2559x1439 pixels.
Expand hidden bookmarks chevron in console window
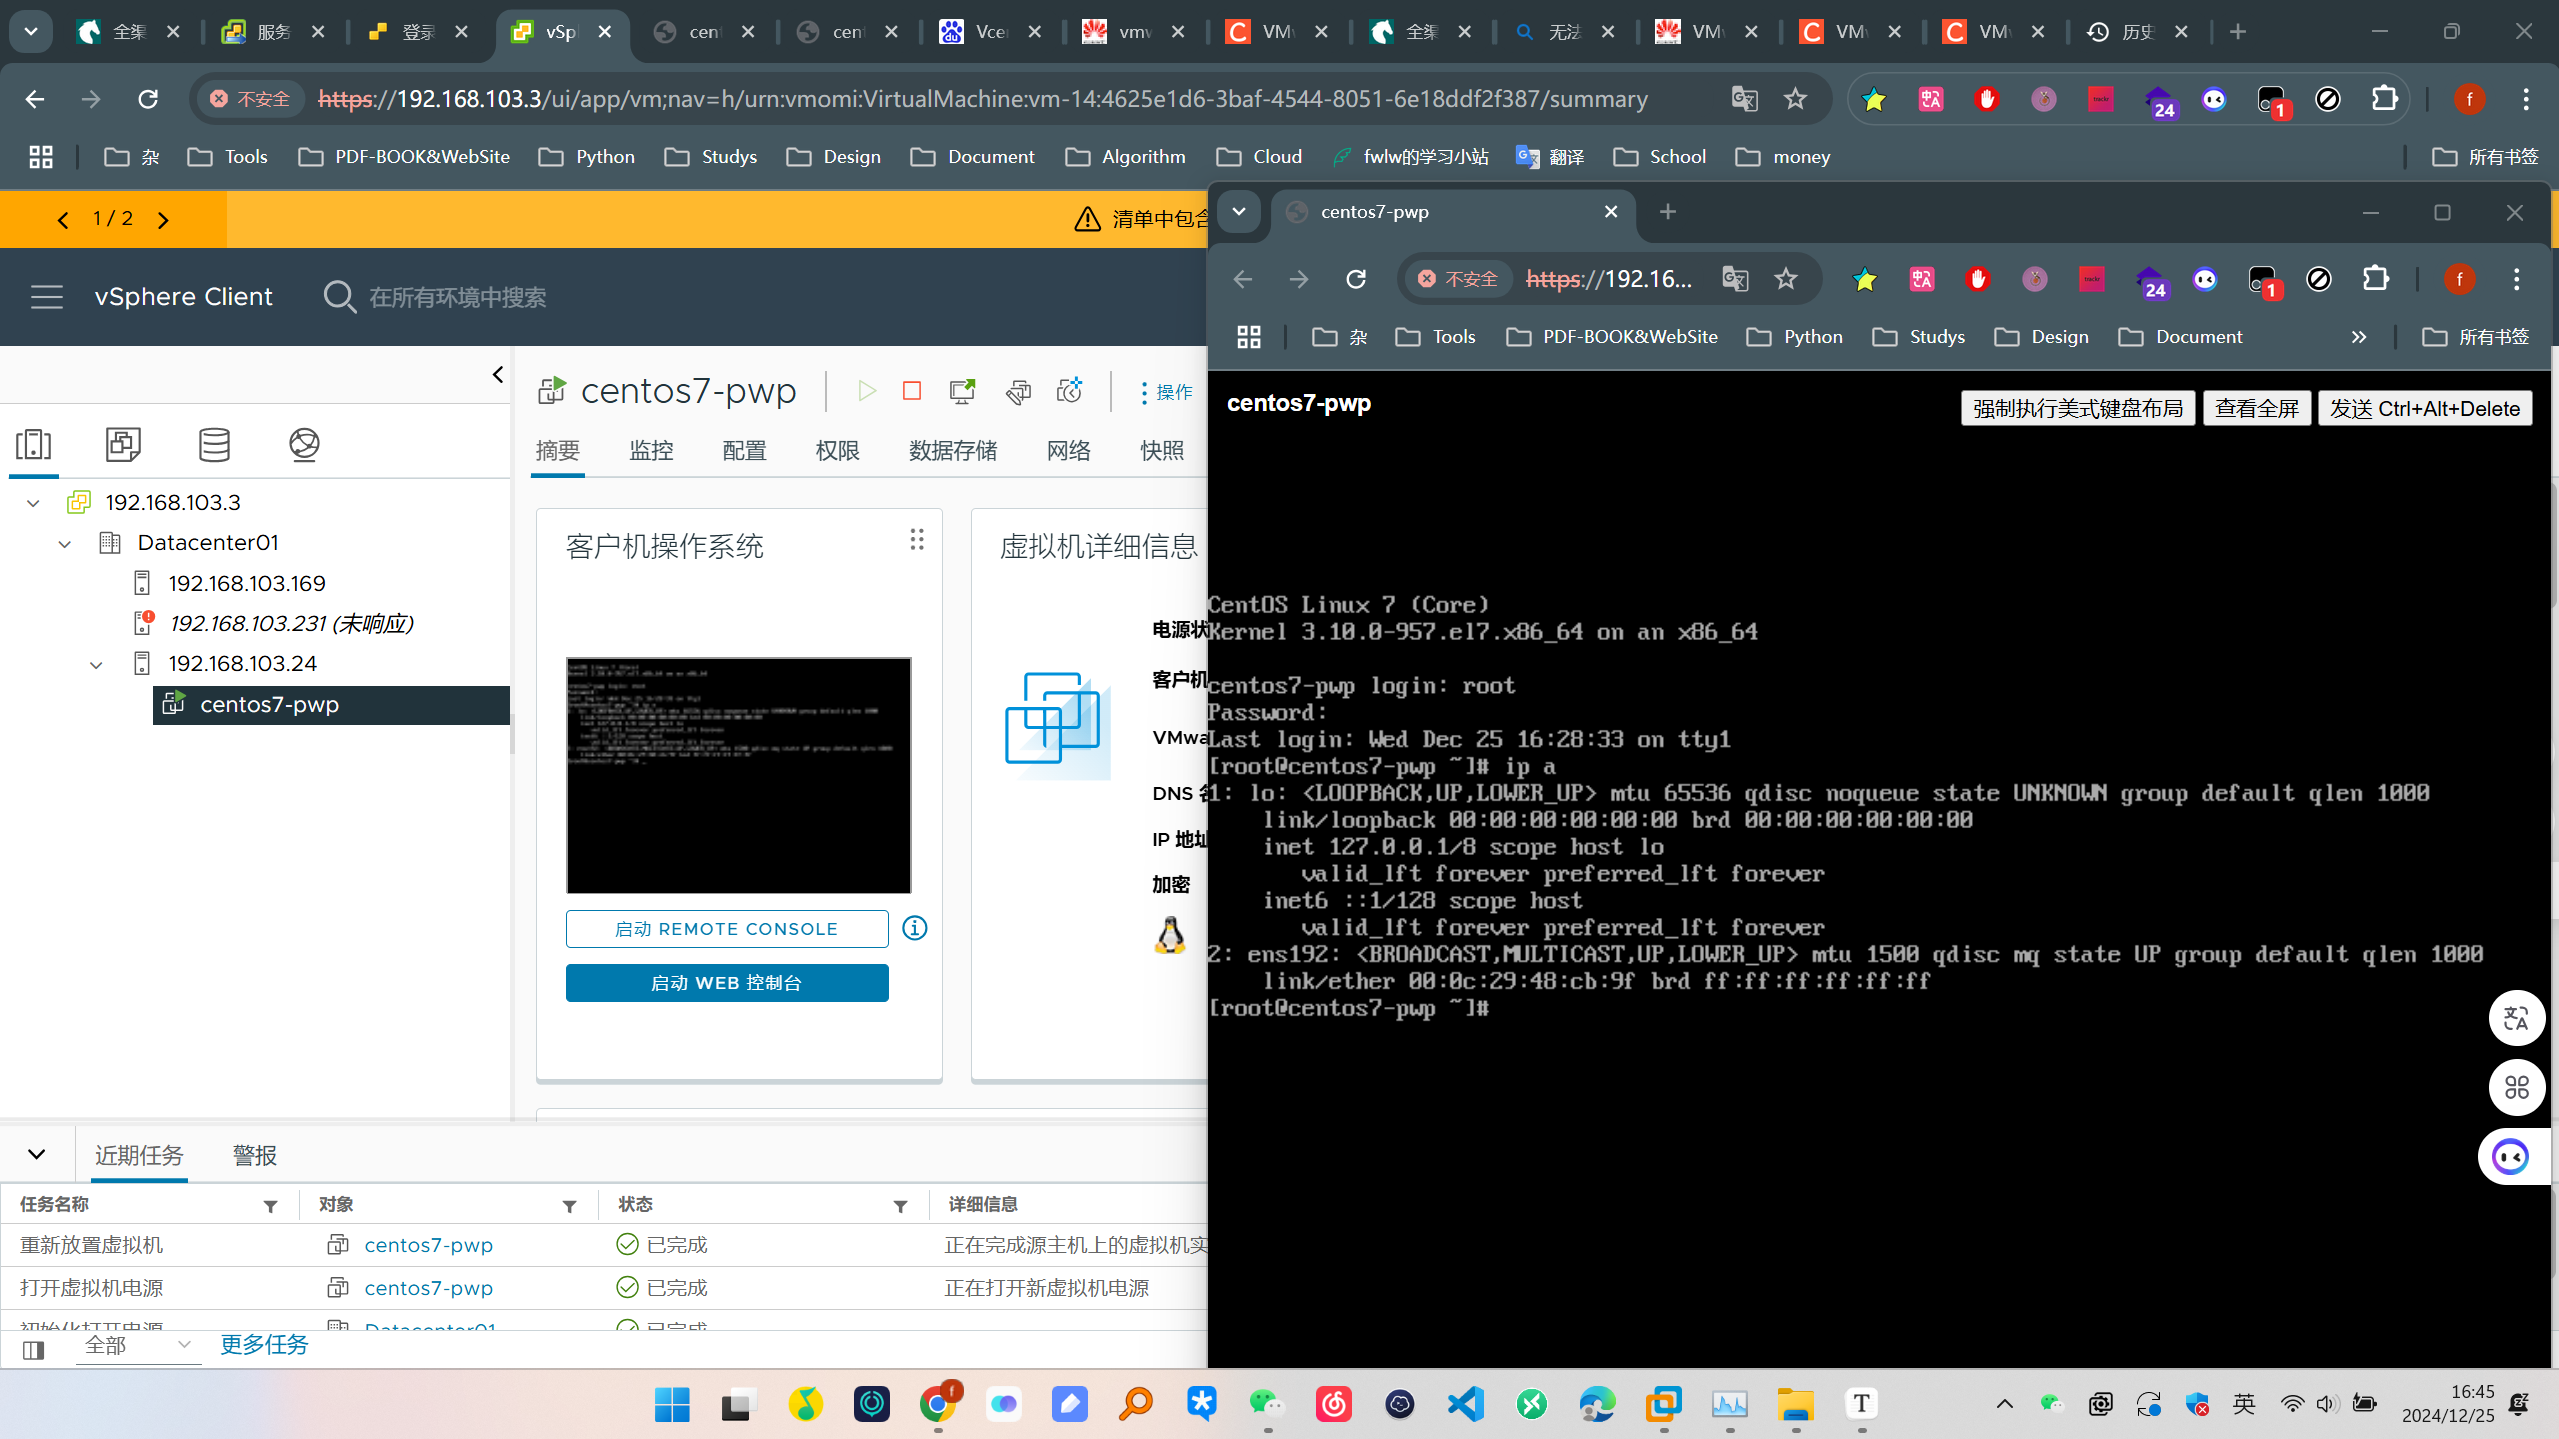pyautogui.click(x=2358, y=337)
